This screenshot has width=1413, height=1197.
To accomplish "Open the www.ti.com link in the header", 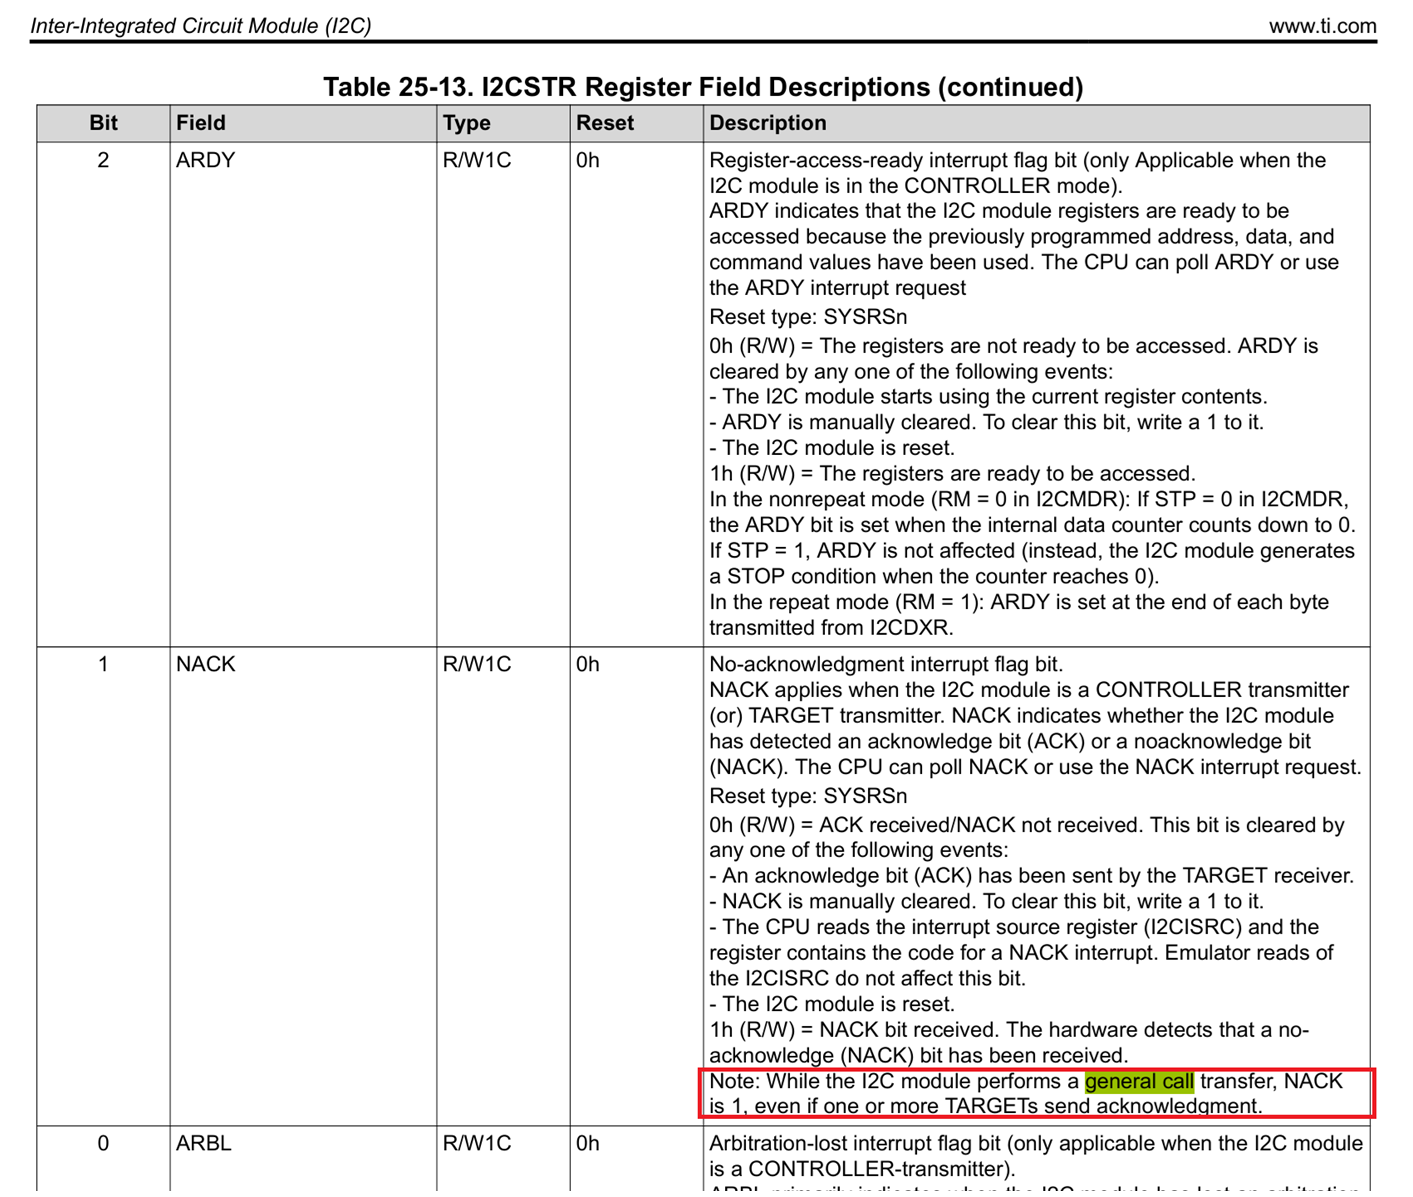I will tap(1322, 26).
